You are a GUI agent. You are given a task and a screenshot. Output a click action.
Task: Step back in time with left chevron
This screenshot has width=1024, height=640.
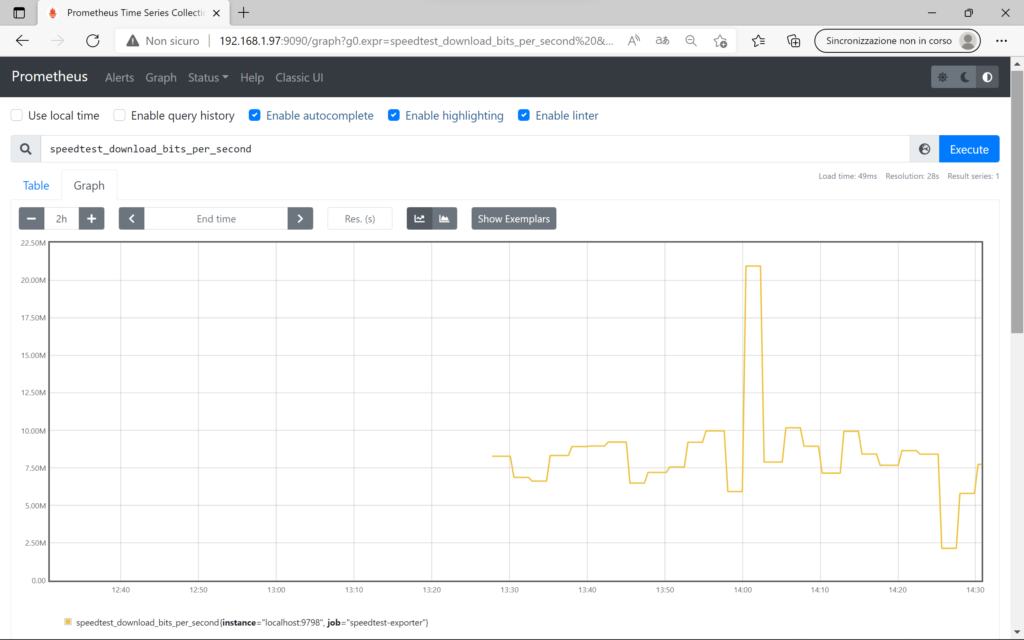[131, 218]
